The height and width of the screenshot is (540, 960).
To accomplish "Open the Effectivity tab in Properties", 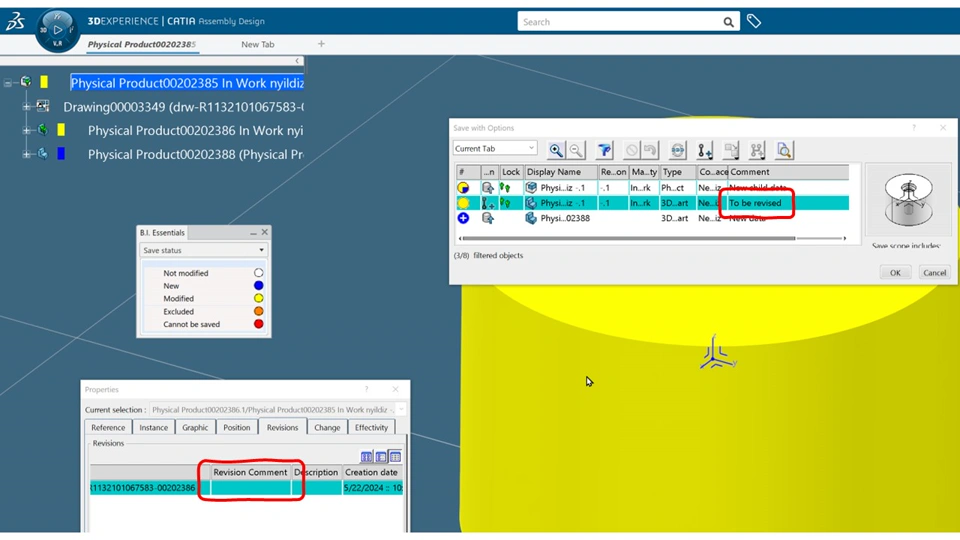I will coord(371,427).
